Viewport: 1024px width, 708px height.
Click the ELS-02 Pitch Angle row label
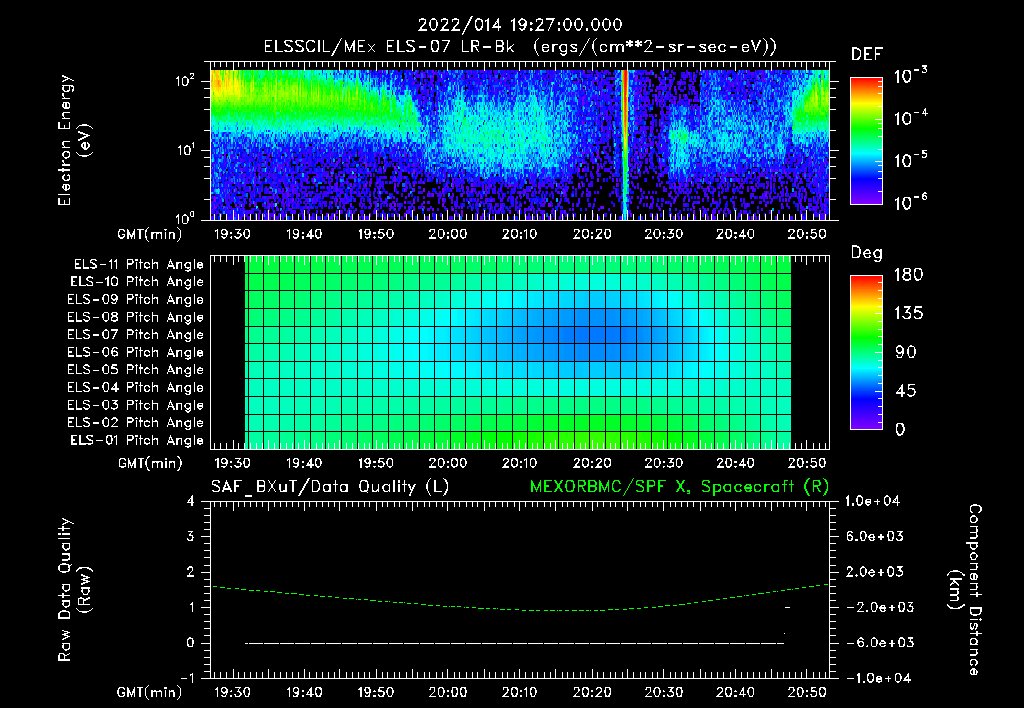136,423
